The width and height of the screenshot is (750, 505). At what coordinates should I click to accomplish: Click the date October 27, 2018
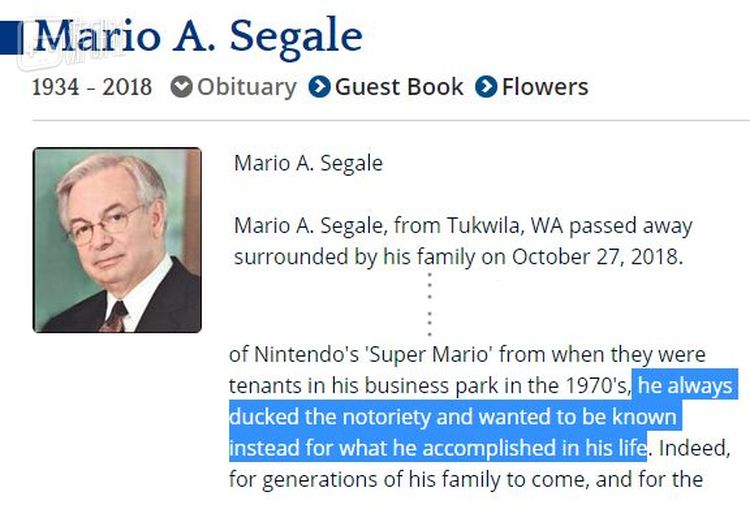pyautogui.click(x=596, y=257)
